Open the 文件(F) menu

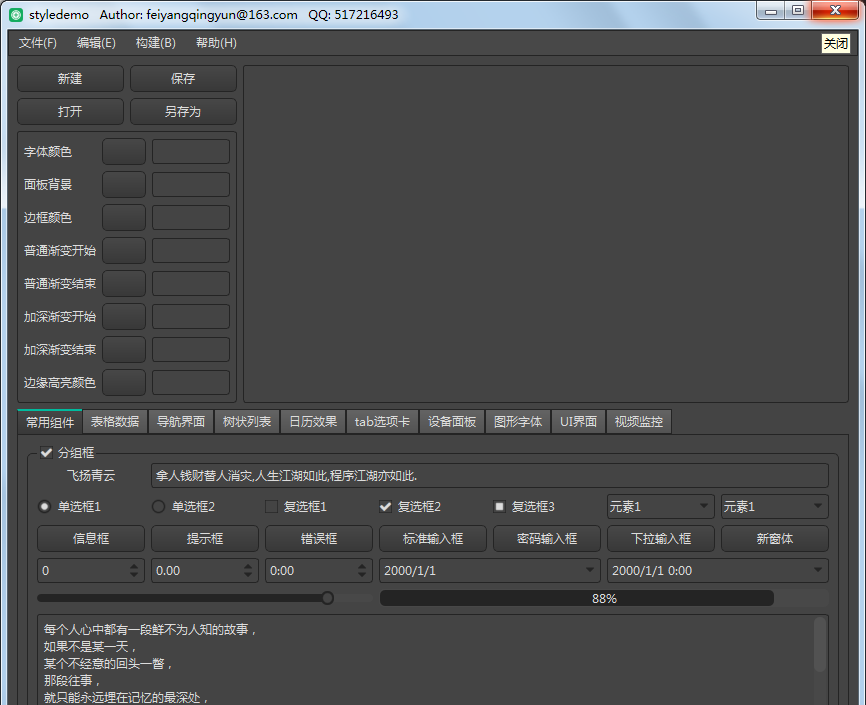click(38, 43)
